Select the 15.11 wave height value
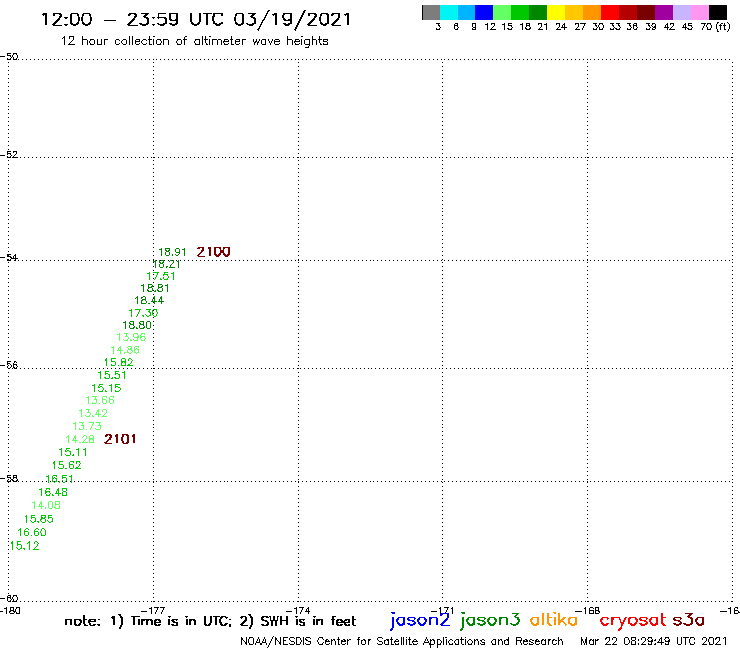The height and width of the screenshot is (650, 740). tap(73, 452)
